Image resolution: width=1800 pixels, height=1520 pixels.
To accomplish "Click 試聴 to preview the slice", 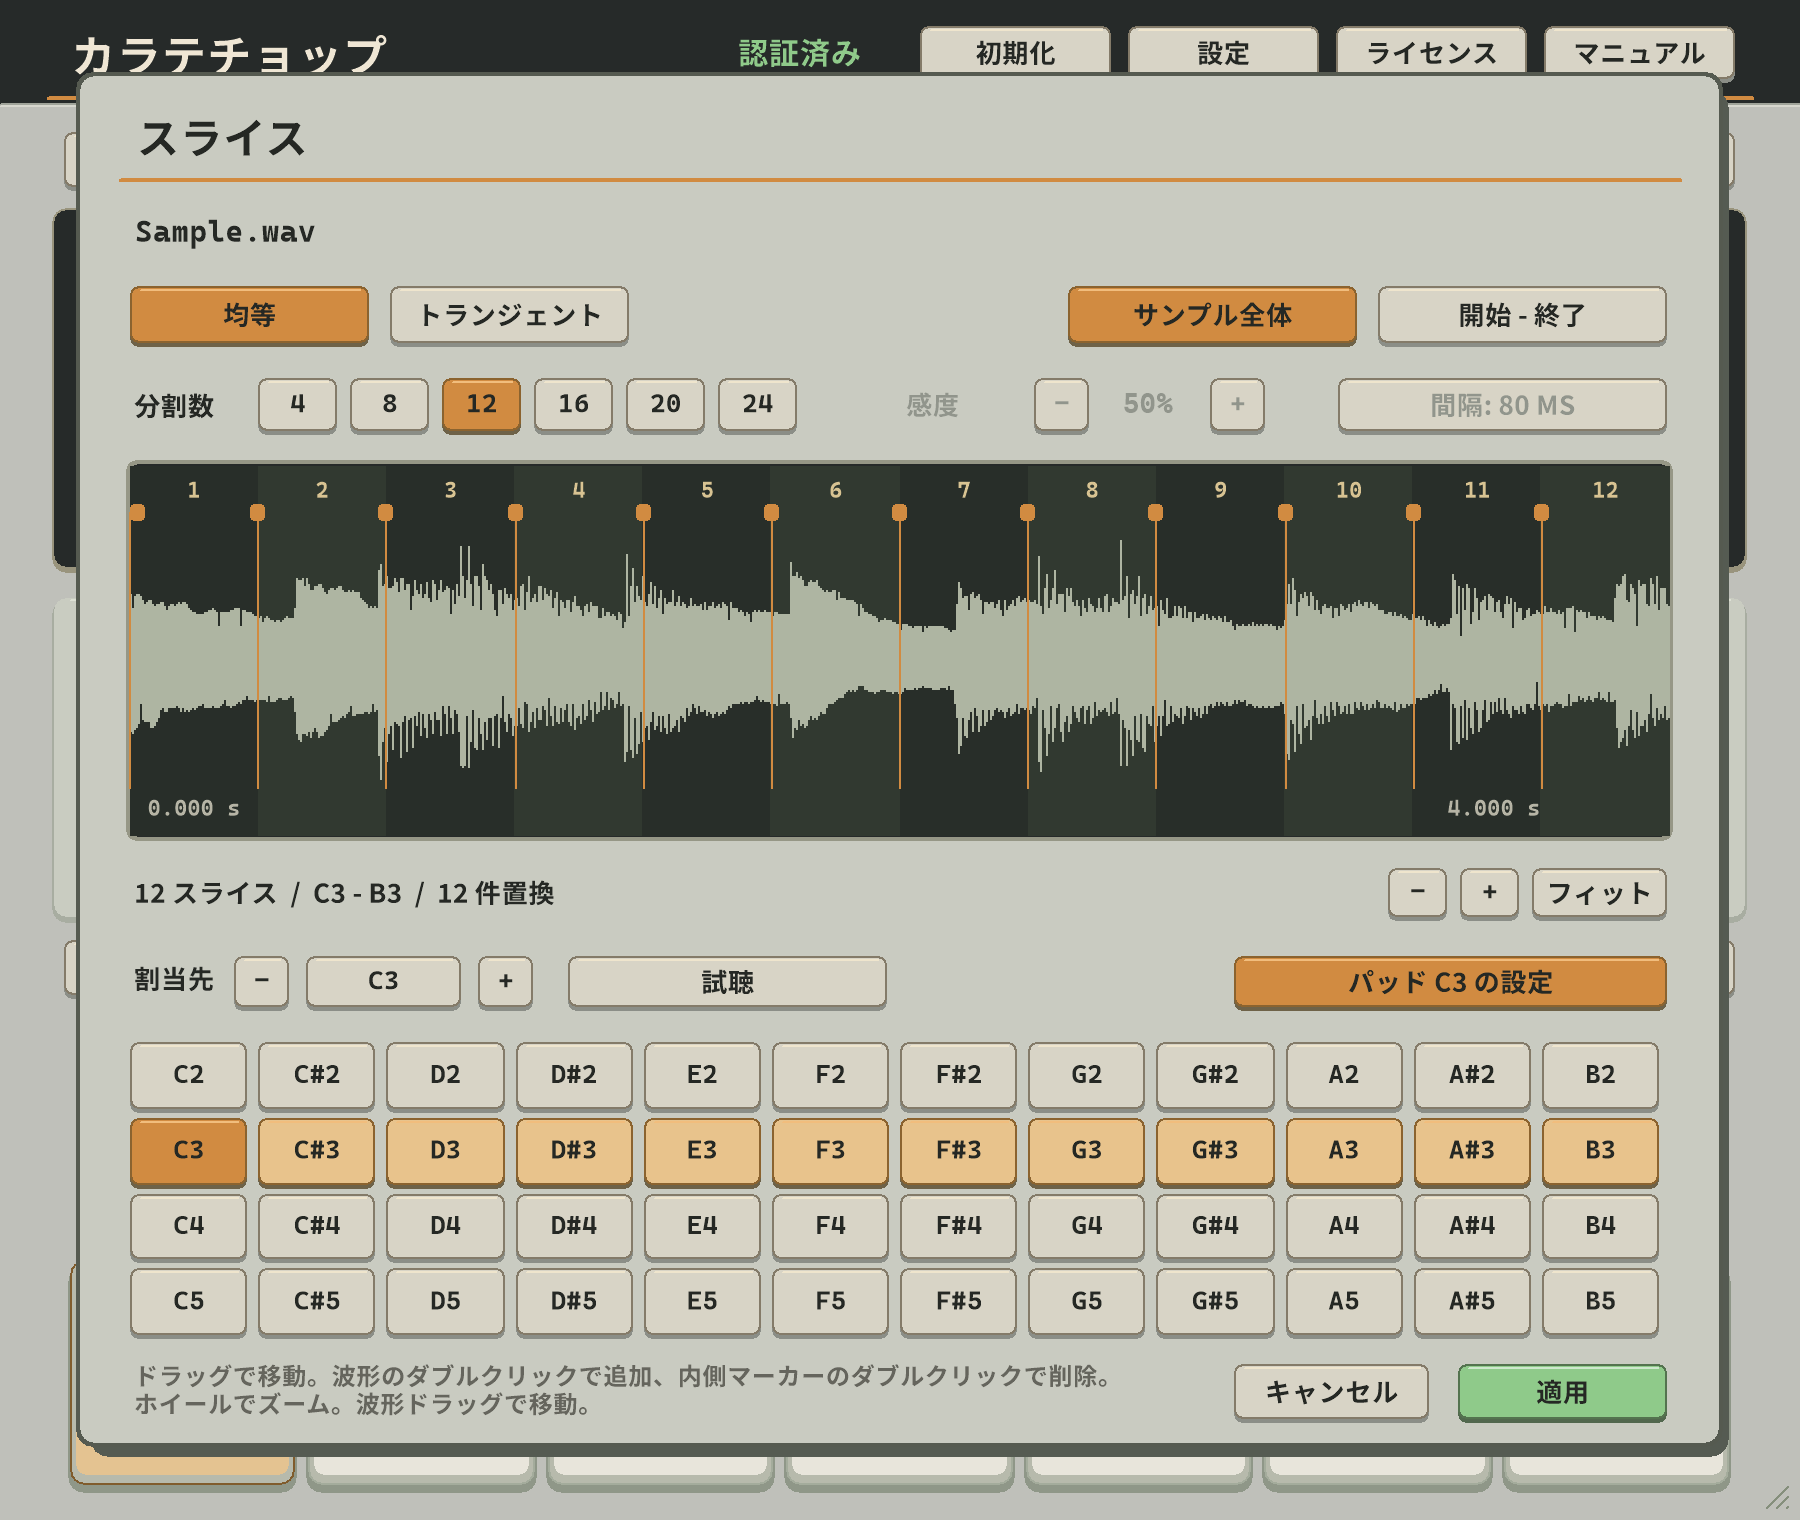I will (727, 981).
